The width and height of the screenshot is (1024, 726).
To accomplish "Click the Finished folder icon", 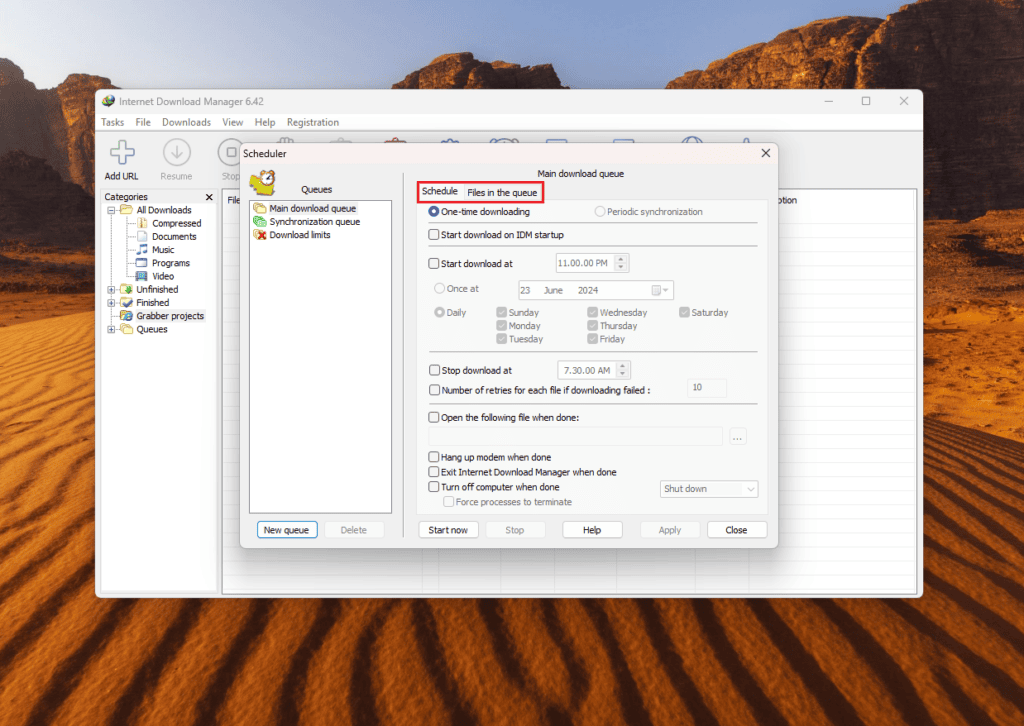I will pyautogui.click(x=127, y=302).
